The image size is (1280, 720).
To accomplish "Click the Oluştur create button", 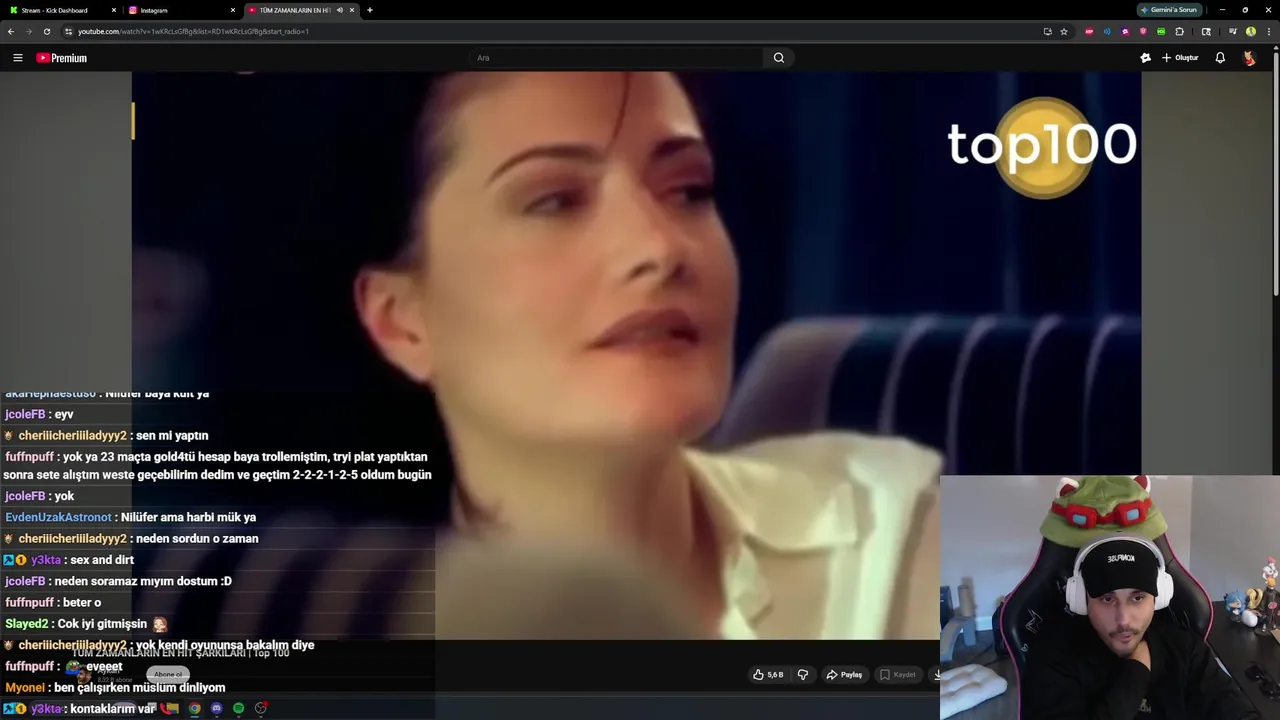I will [x=1180, y=58].
